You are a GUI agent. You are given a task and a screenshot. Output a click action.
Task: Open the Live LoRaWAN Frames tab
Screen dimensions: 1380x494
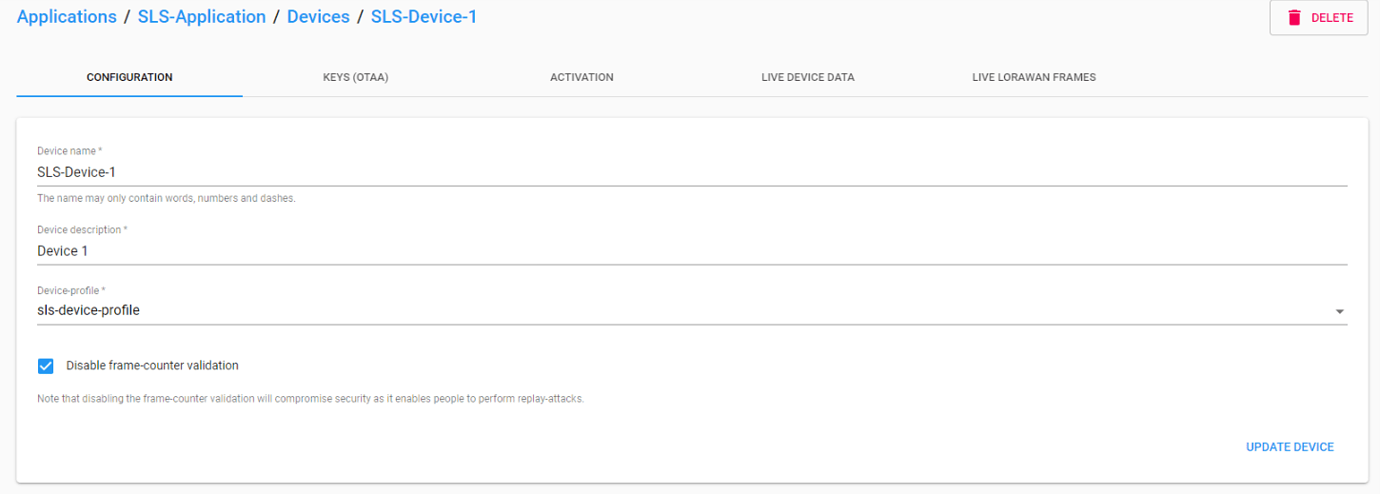[x=1034, y=77]
